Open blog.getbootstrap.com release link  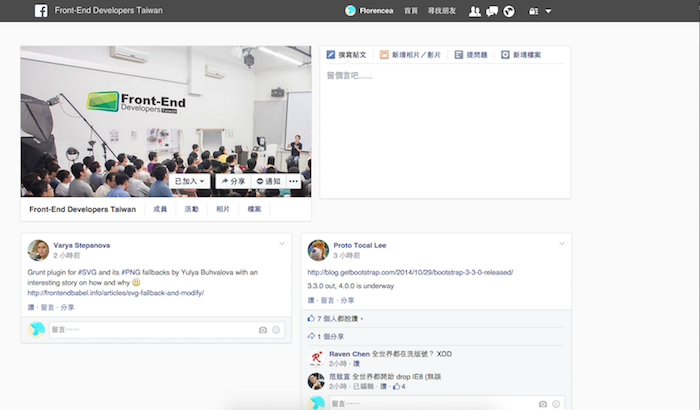click(x=410, y=272)
